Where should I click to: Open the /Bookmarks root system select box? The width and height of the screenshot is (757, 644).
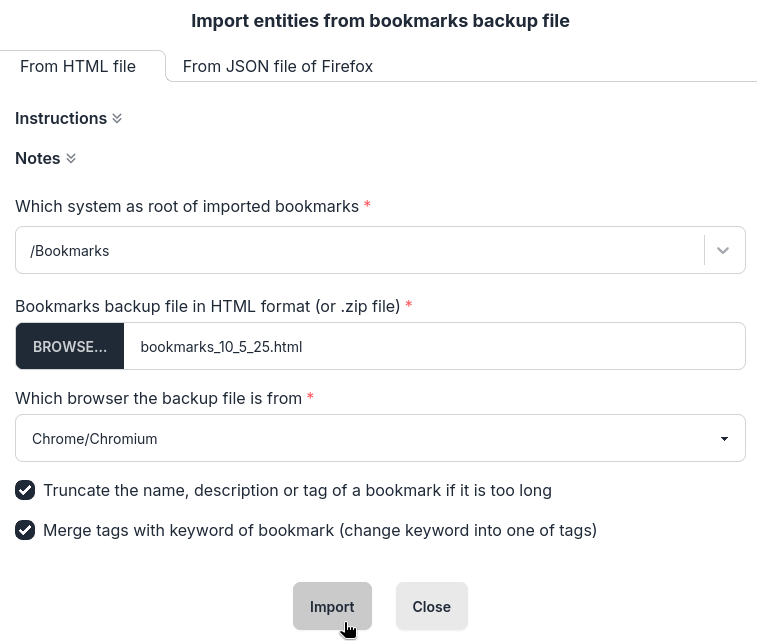(360, 250)
